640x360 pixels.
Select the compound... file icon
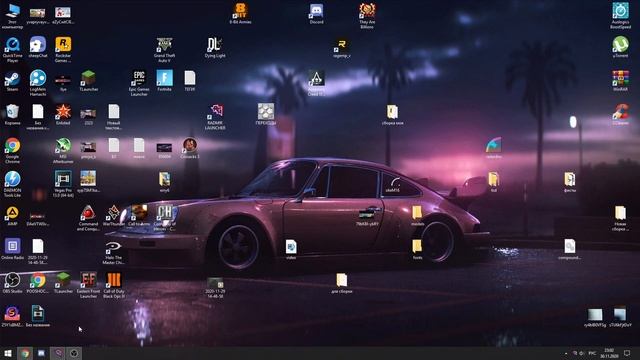coord(569,249)
